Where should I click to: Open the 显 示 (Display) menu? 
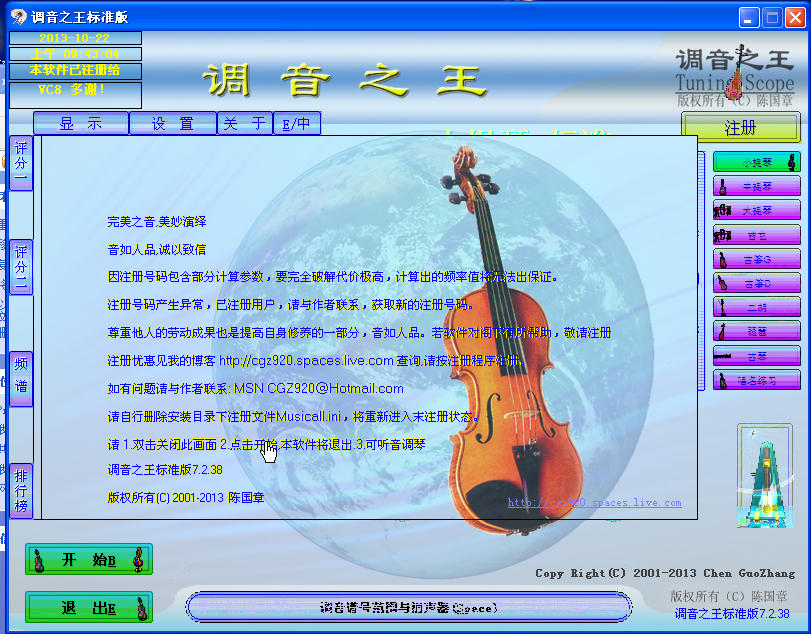pos(82,122)
